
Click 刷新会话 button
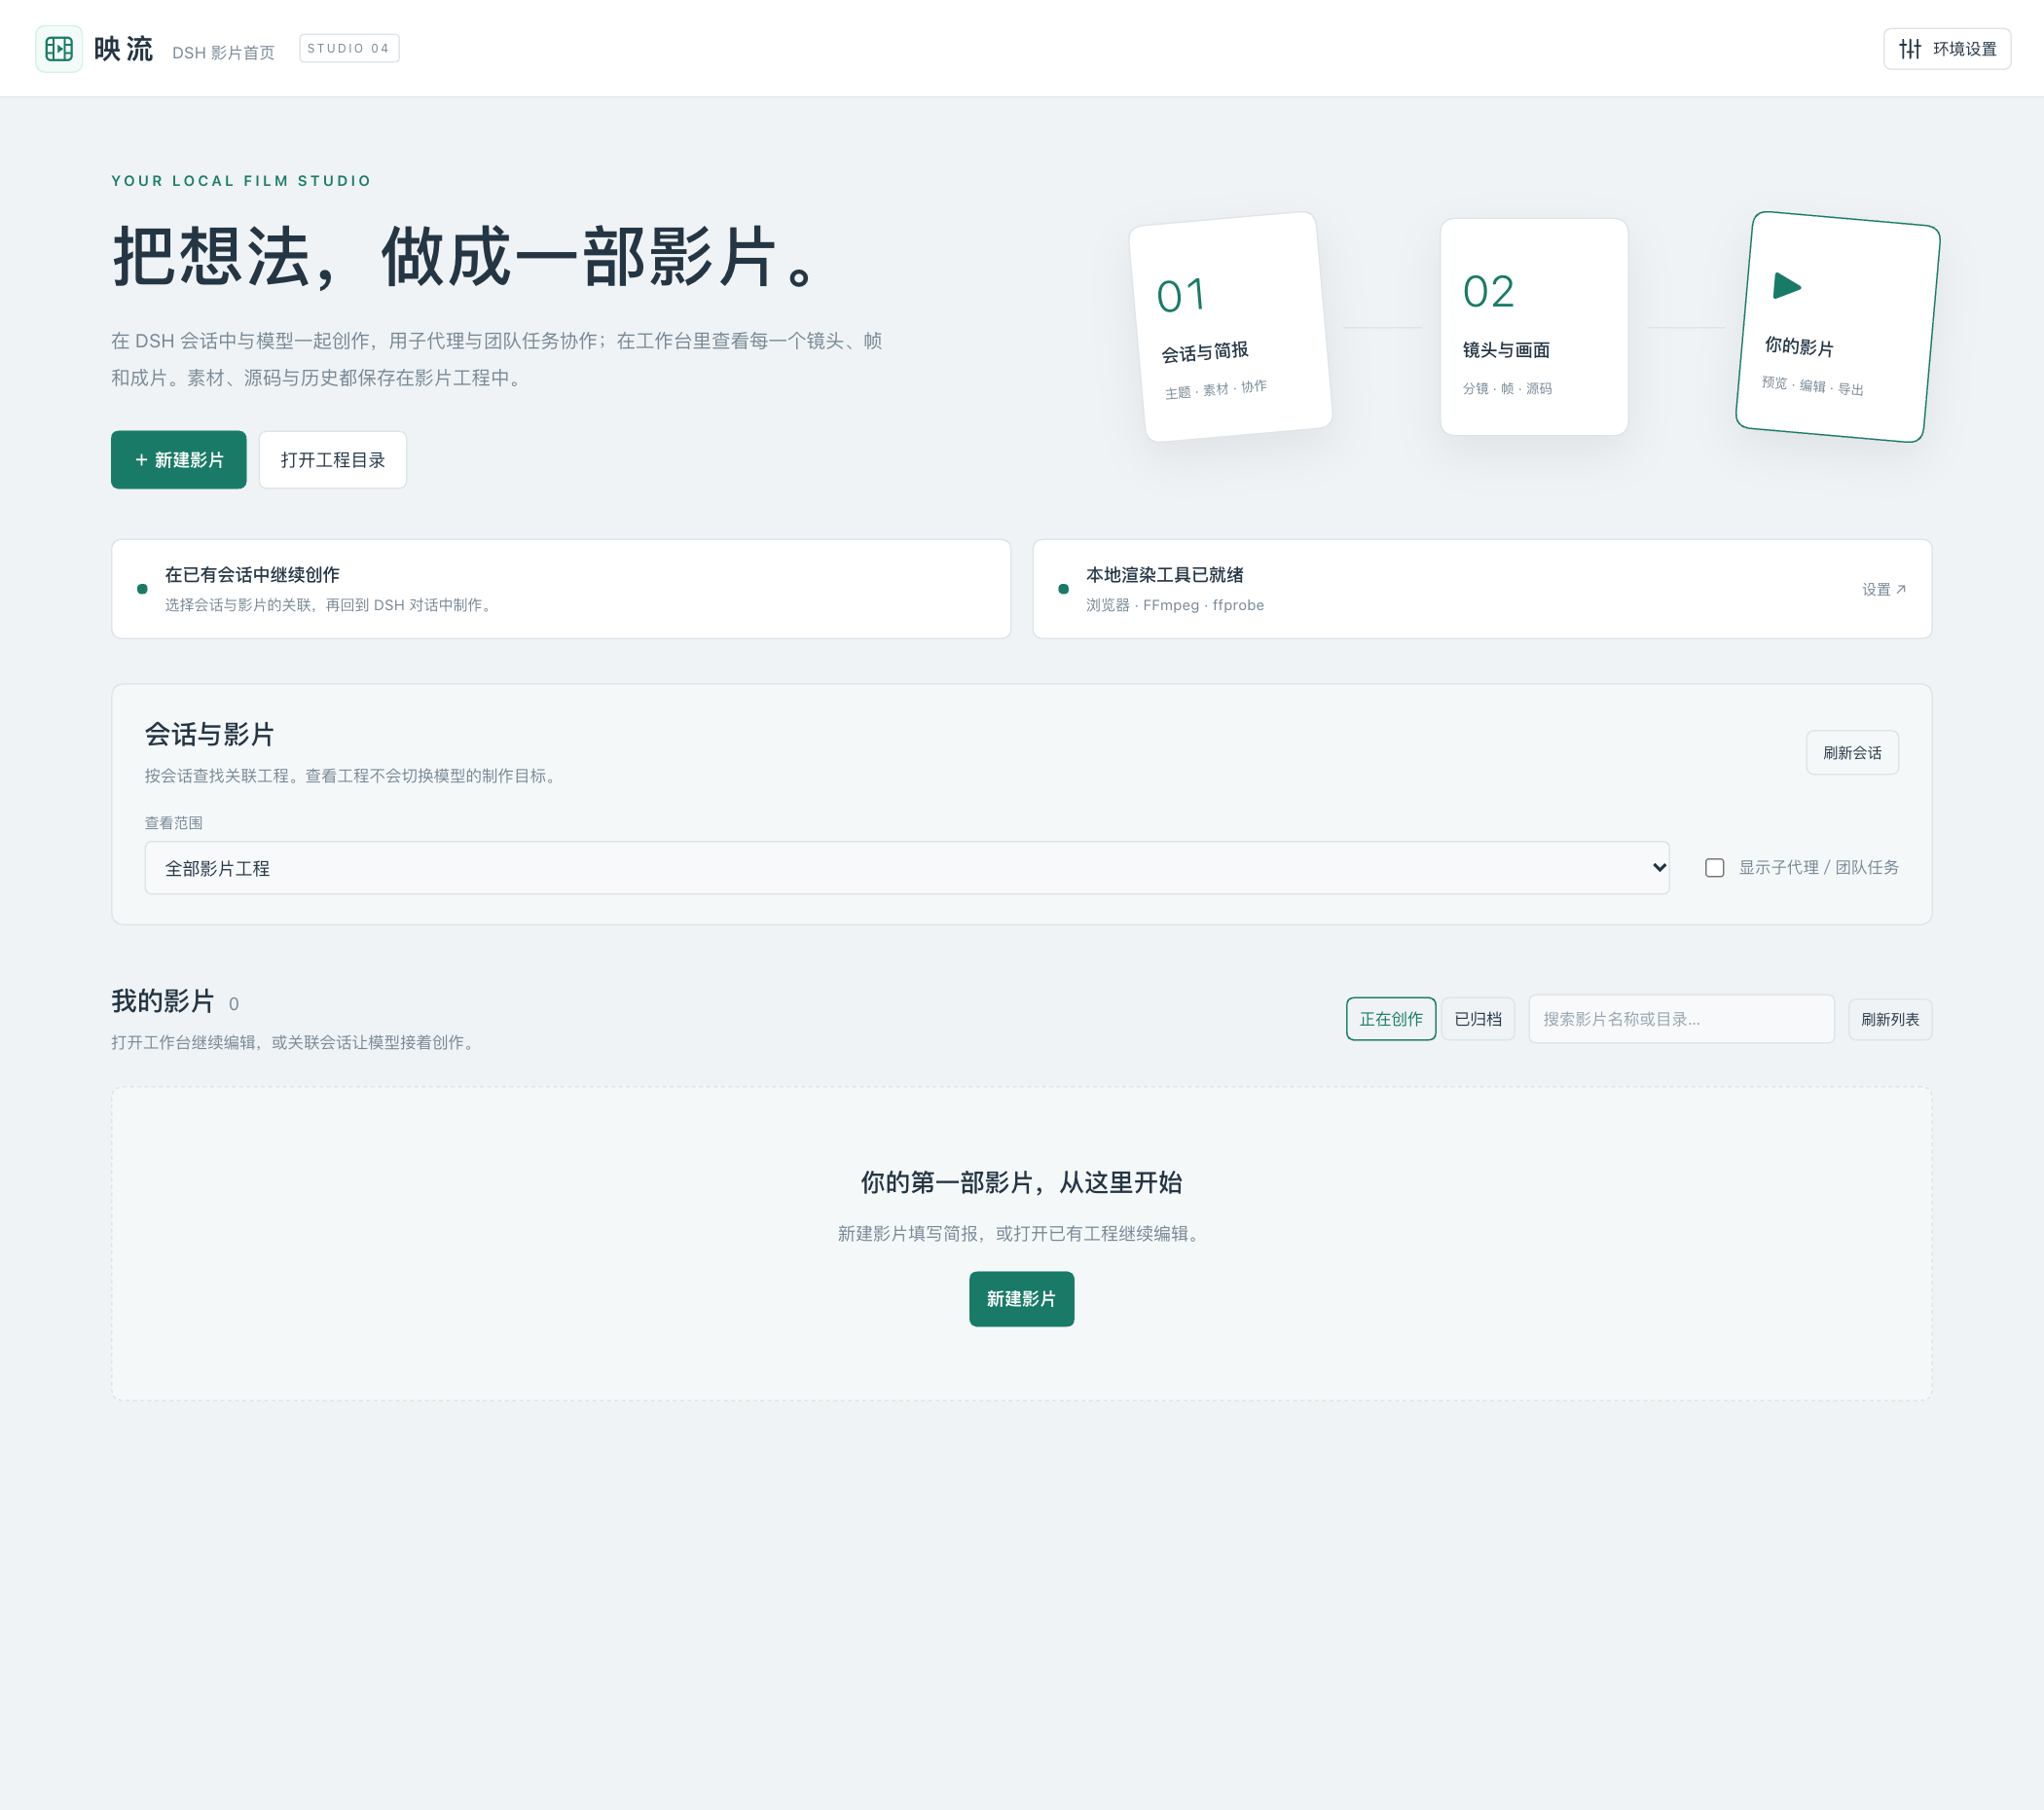click(x=1852, y=753)
